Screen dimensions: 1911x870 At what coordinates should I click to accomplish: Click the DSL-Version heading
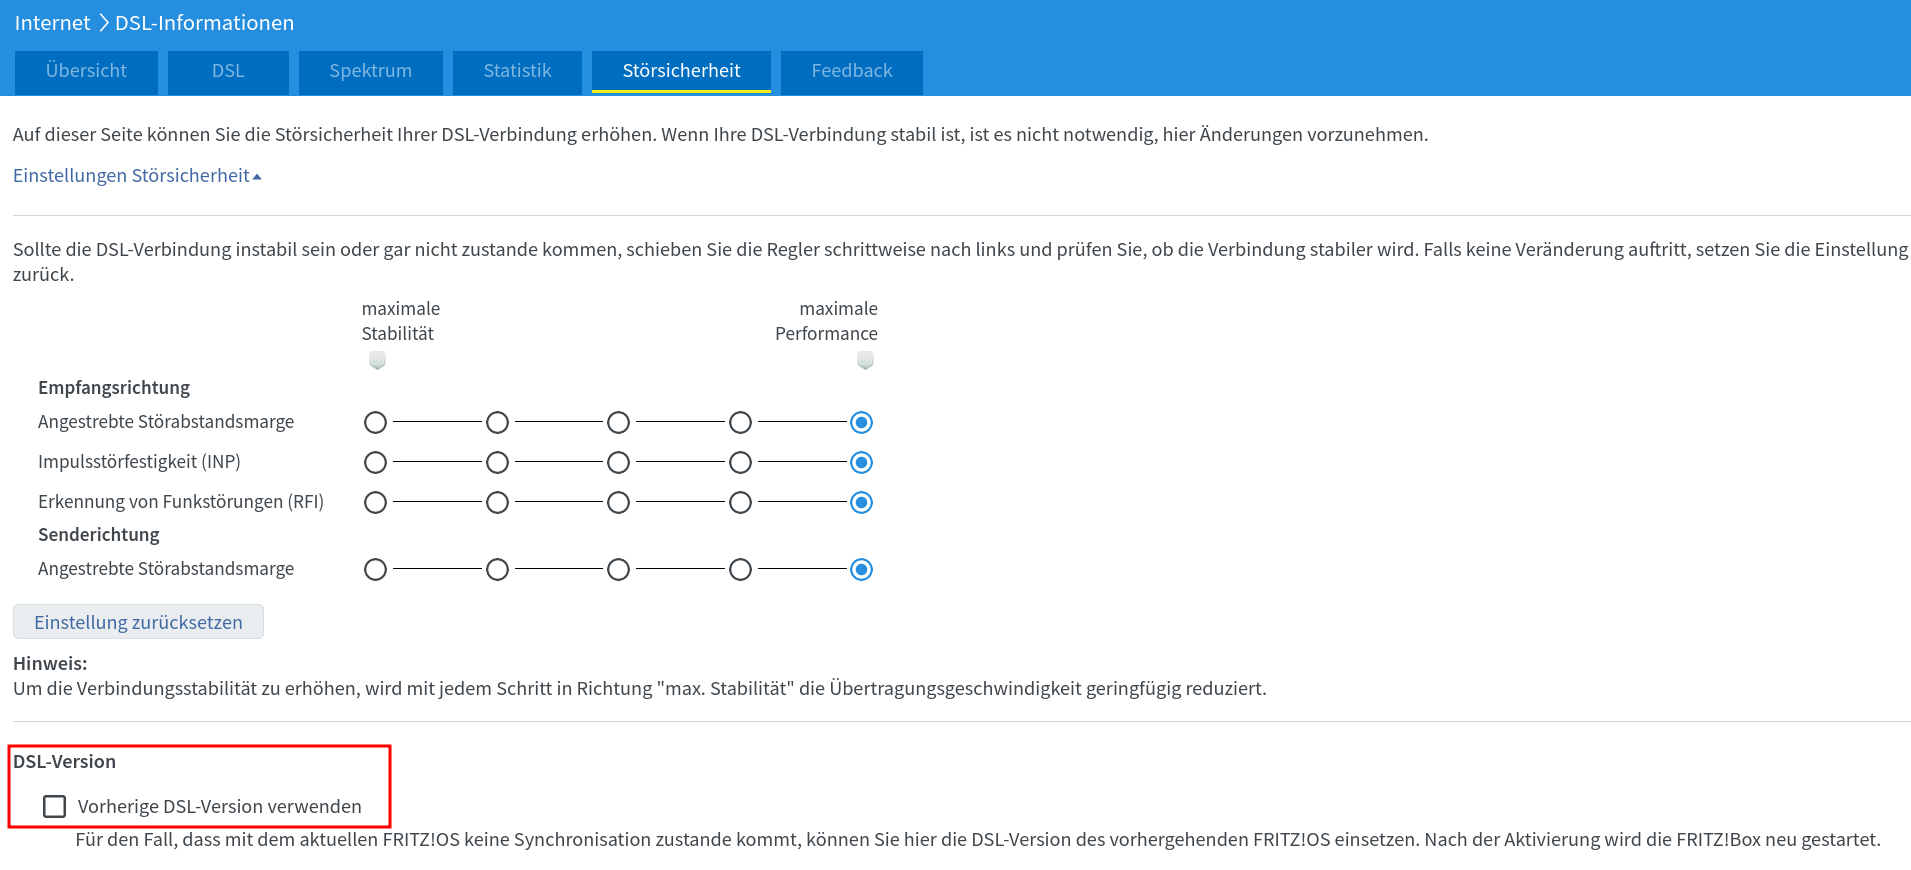(x=64, y=762)
